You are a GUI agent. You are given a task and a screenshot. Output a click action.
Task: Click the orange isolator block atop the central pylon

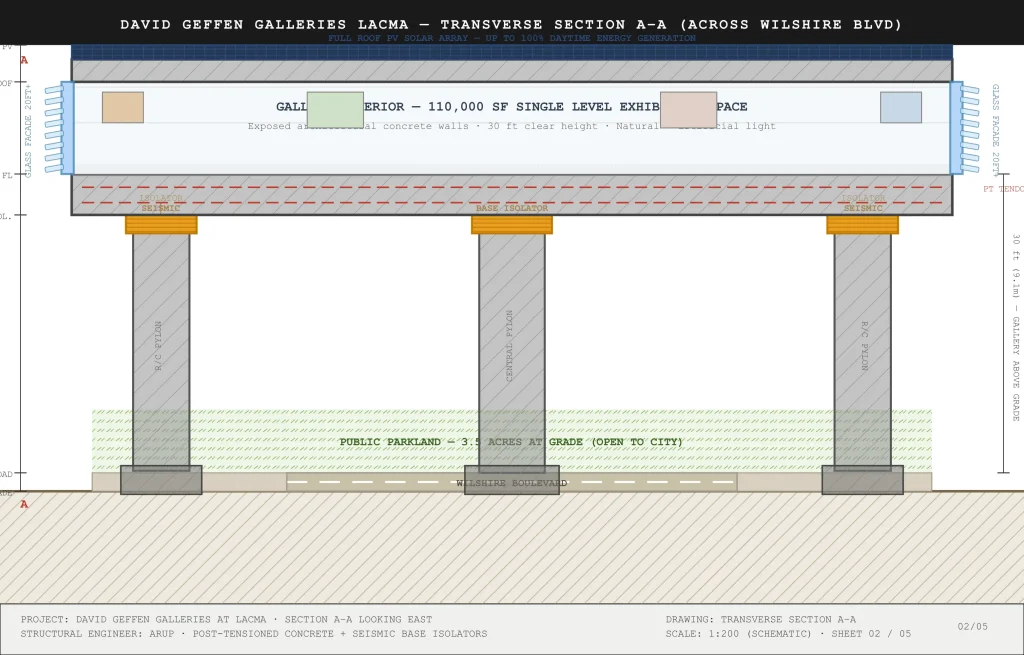tap(511, 225)
